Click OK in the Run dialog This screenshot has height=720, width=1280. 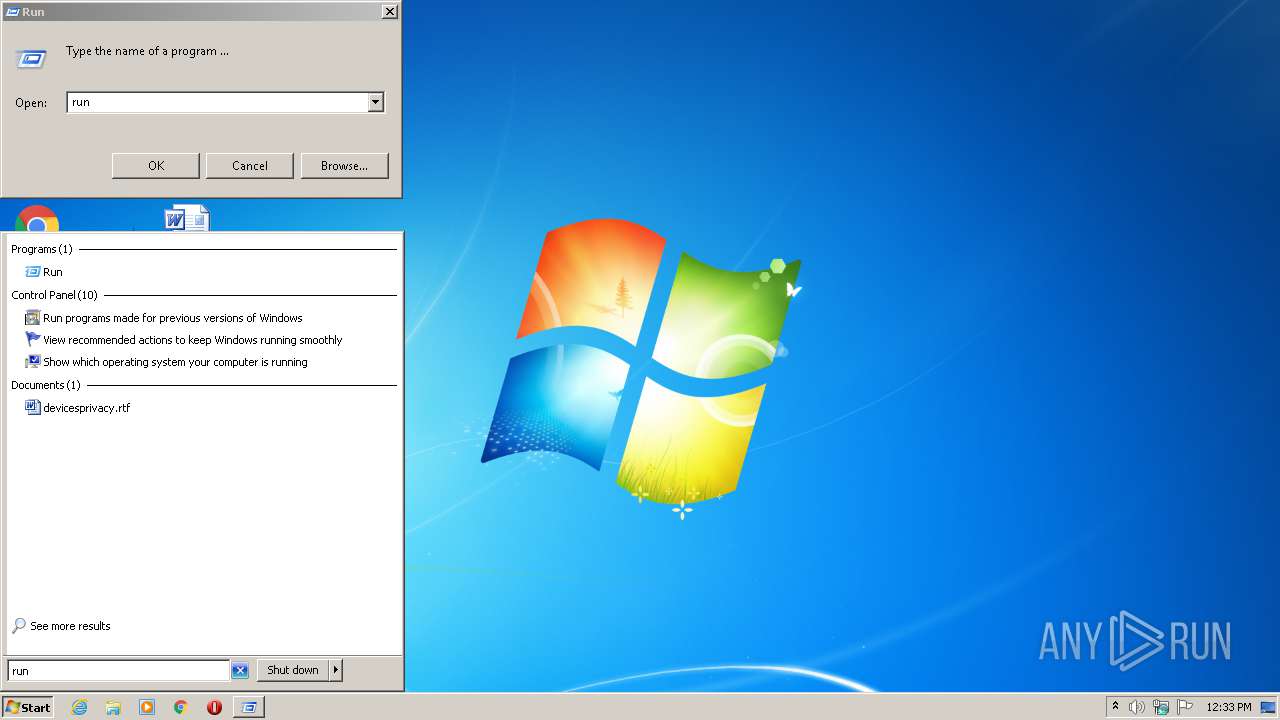(x=156, y=166)
